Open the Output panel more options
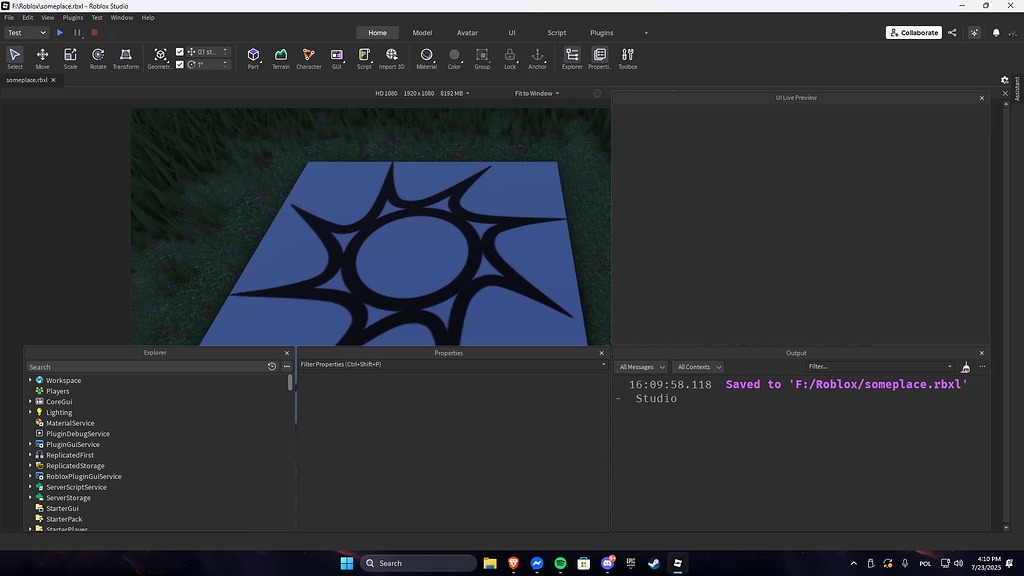The width and height of the screenshot is (1024, 576). click(982, 367)
